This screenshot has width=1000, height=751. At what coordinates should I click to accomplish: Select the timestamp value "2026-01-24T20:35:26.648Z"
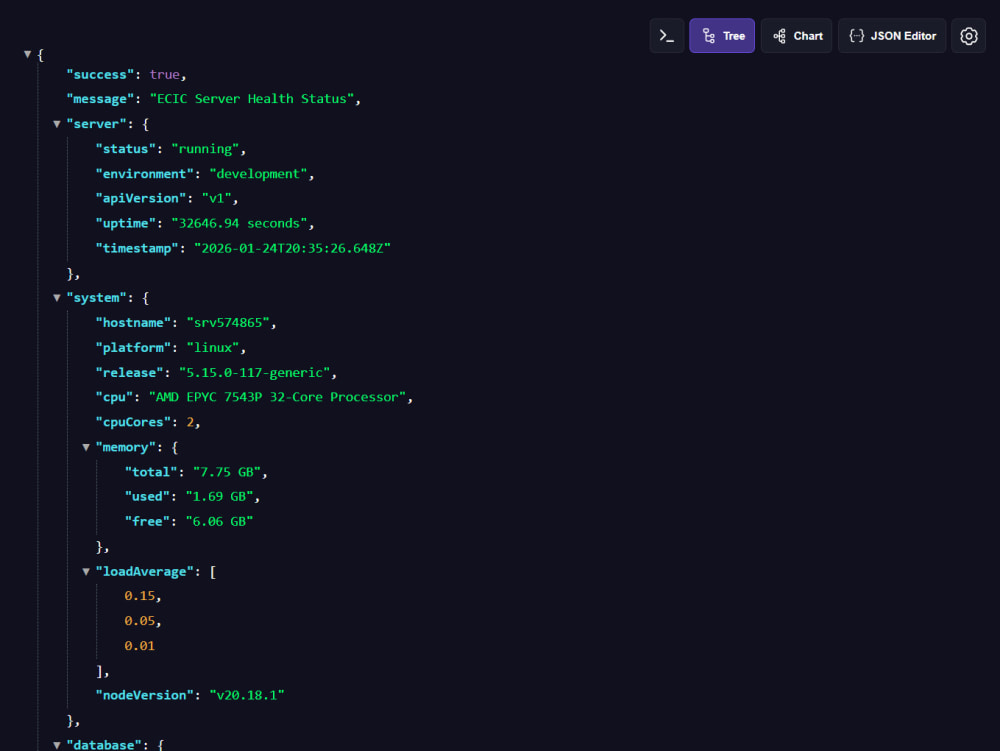[x=292, y=249]
